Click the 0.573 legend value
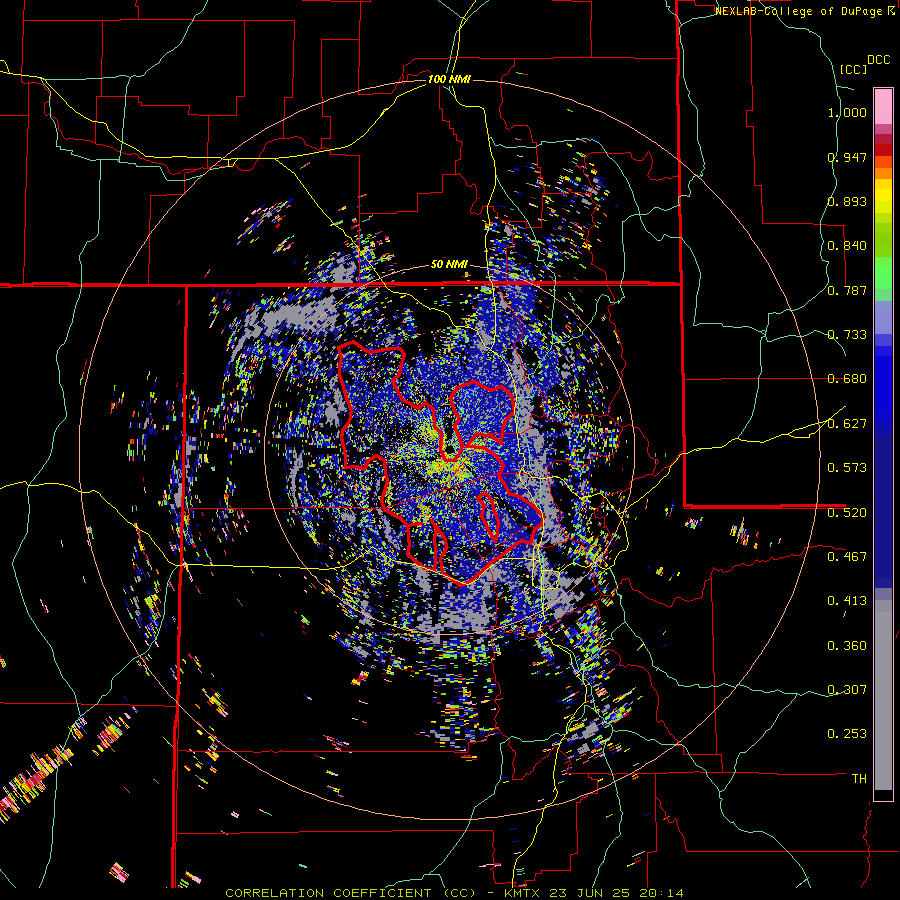Image resolution: width=900 pixels, height=900 pixels. click(x=847, y=468)
